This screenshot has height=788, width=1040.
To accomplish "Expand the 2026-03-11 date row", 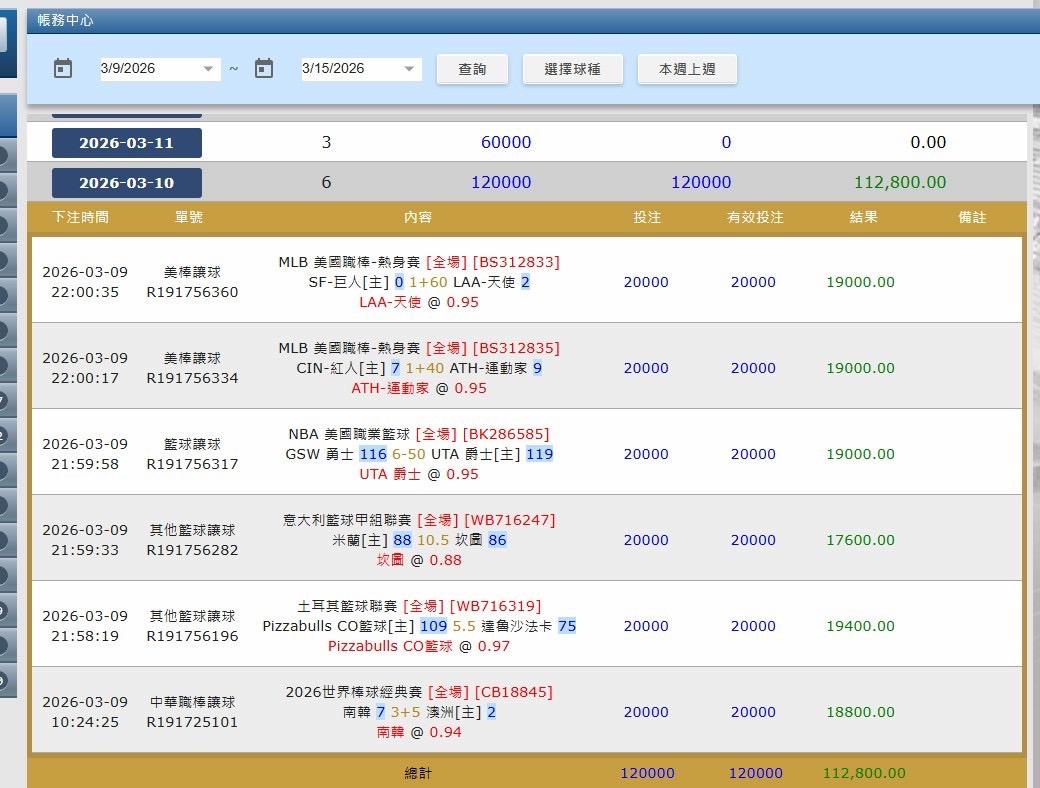I will (x=127, y=143).
